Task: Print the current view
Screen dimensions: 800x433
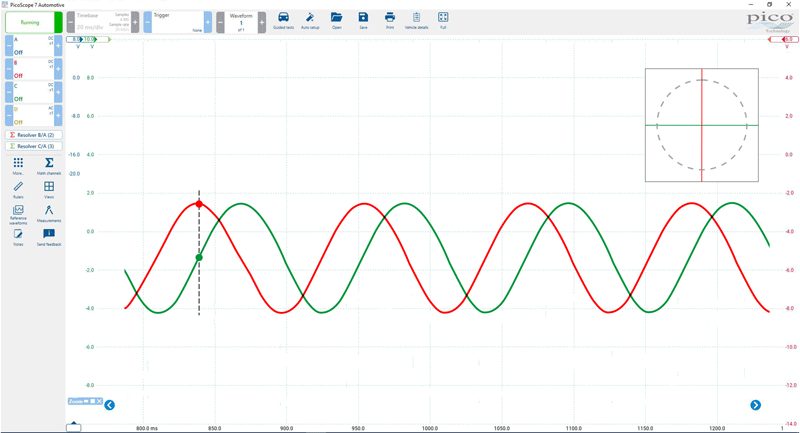Action: (x=390, y=20)
